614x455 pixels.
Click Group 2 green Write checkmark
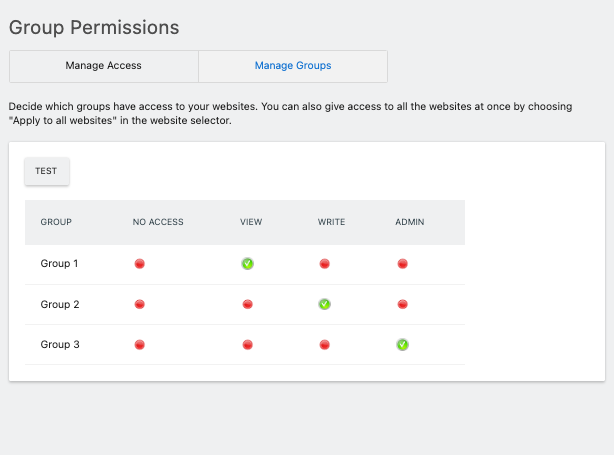325,304
